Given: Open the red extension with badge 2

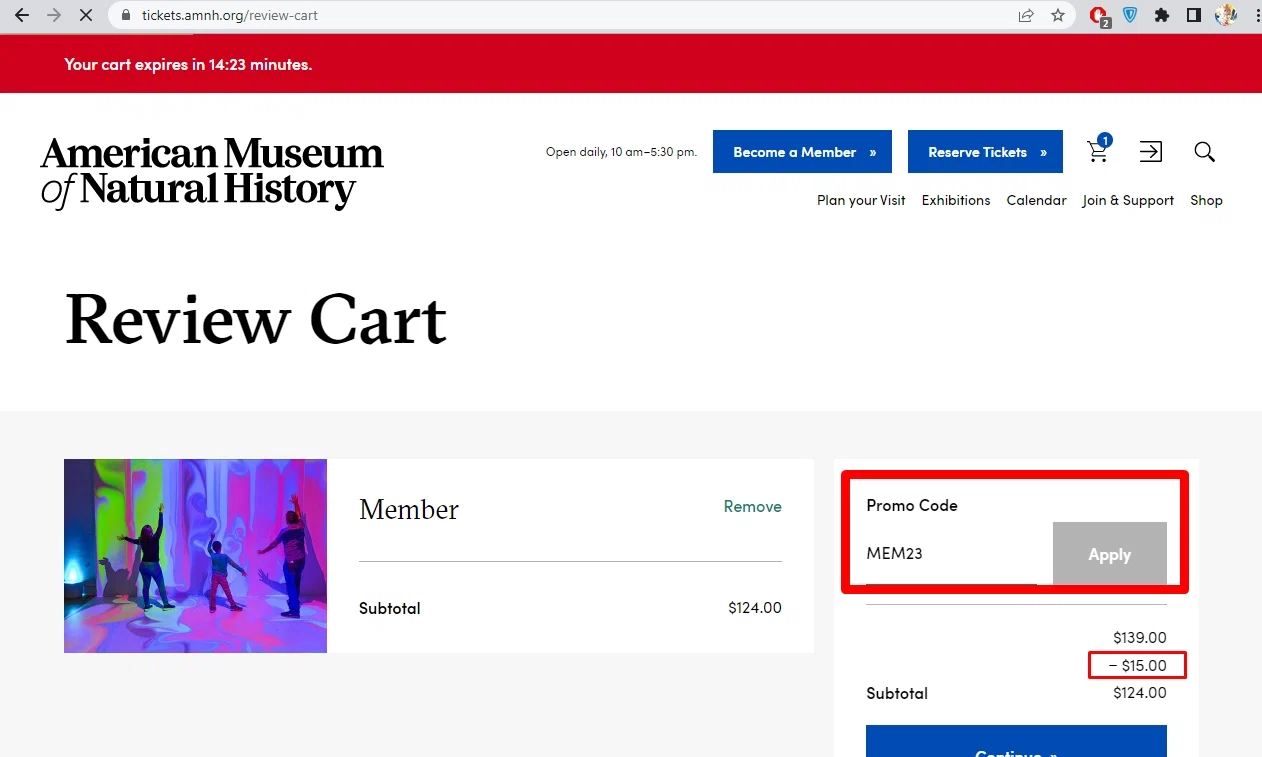Looking at the screenshot, I should click(x=1099, y=16).
